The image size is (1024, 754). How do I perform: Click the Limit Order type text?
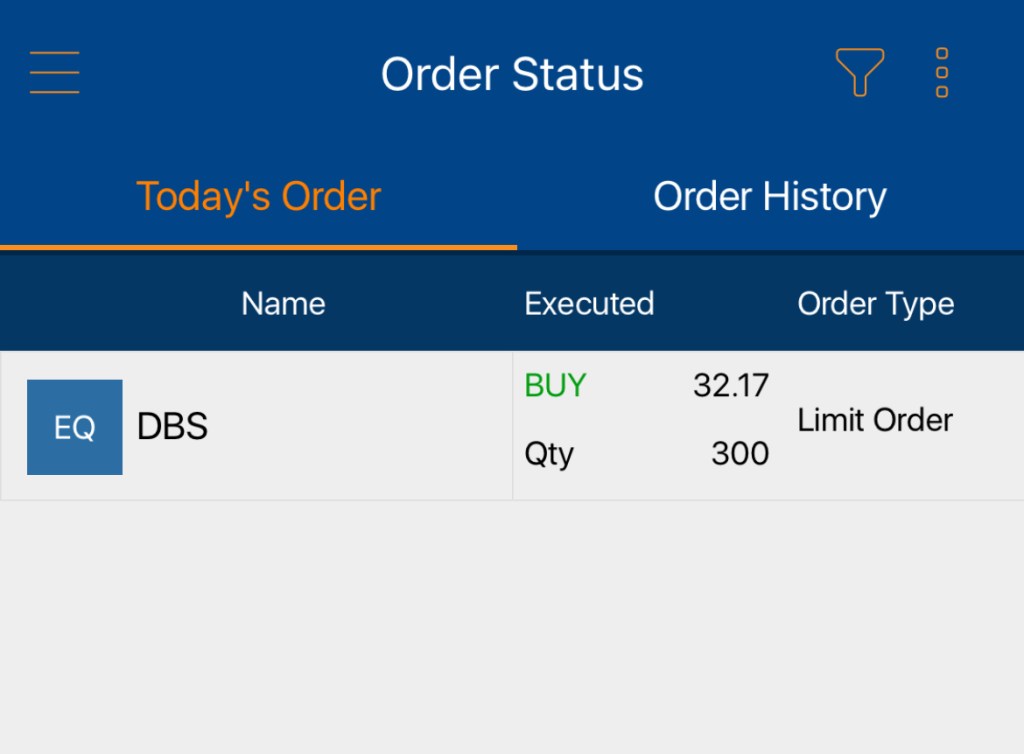[875, 420]
